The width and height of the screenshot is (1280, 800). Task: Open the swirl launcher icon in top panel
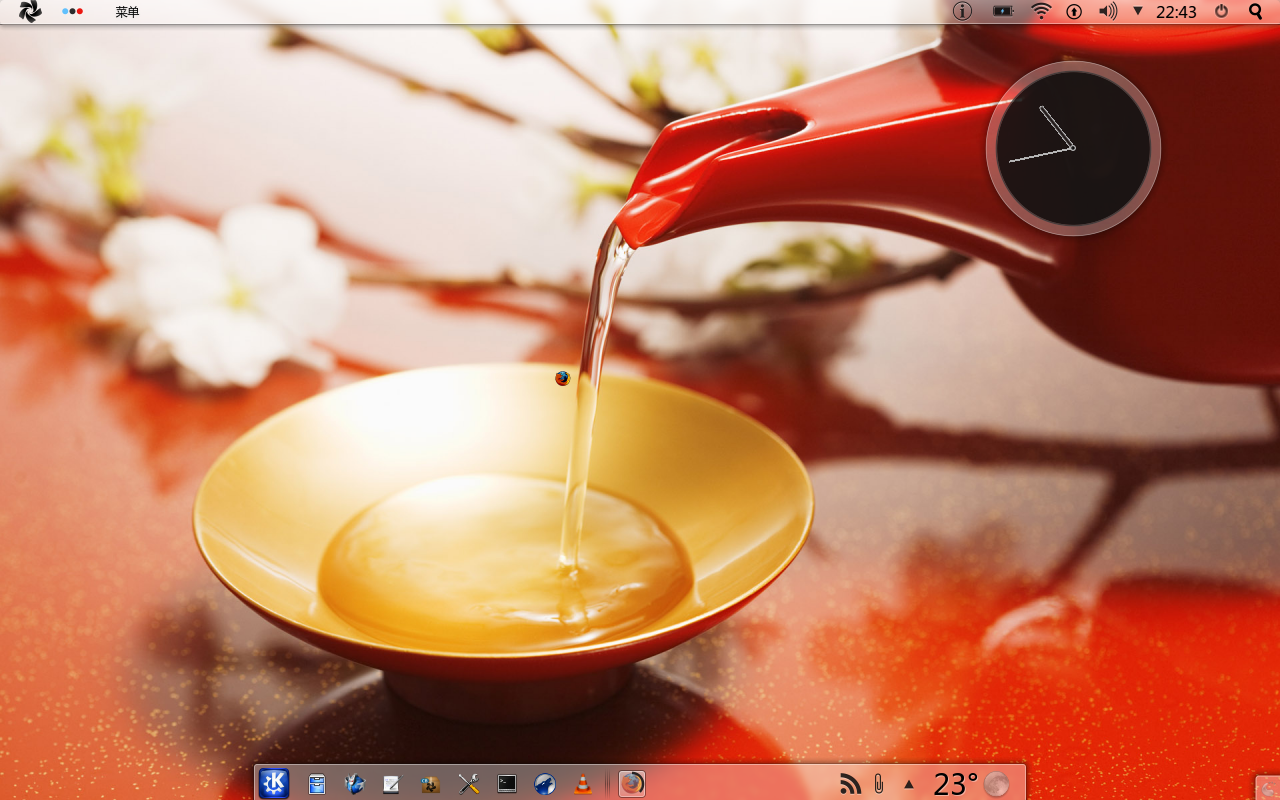pos(30,12)
